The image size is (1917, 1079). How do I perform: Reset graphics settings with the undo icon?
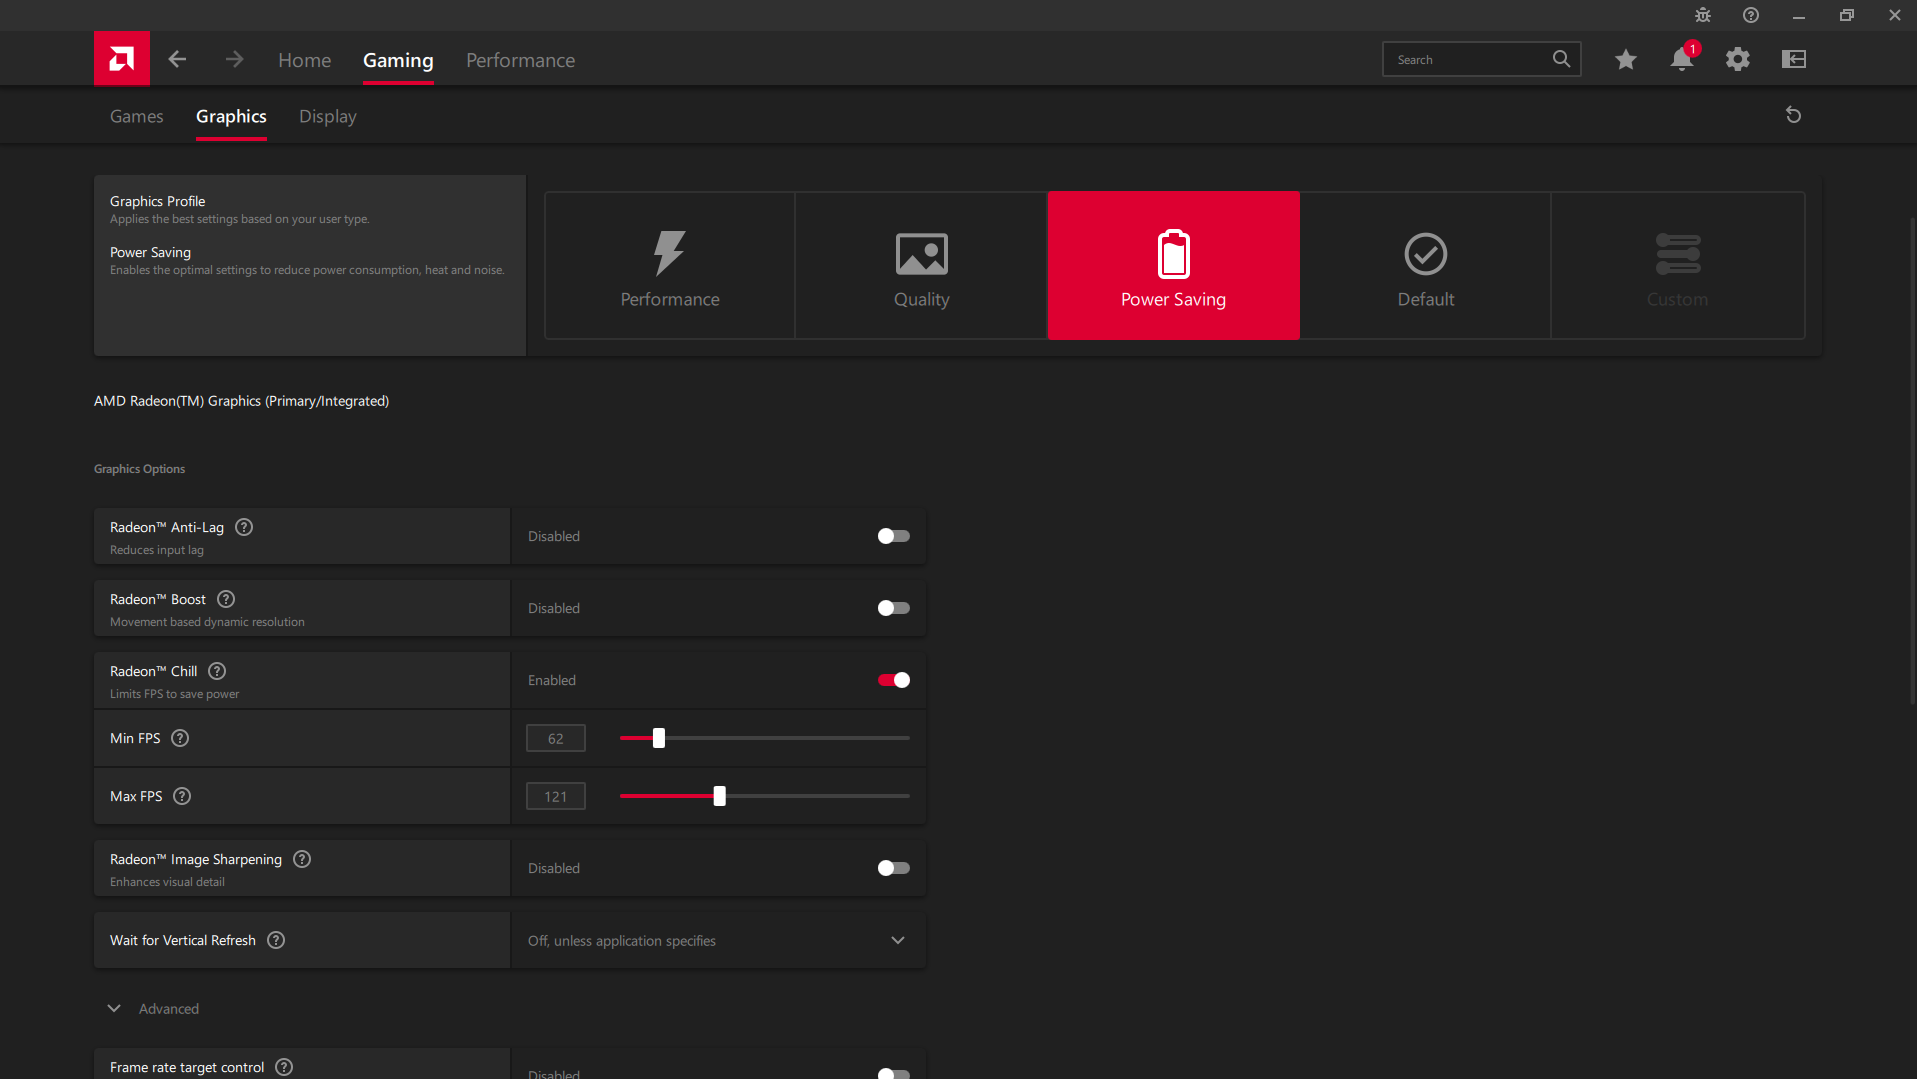(x=1794, y=115)
